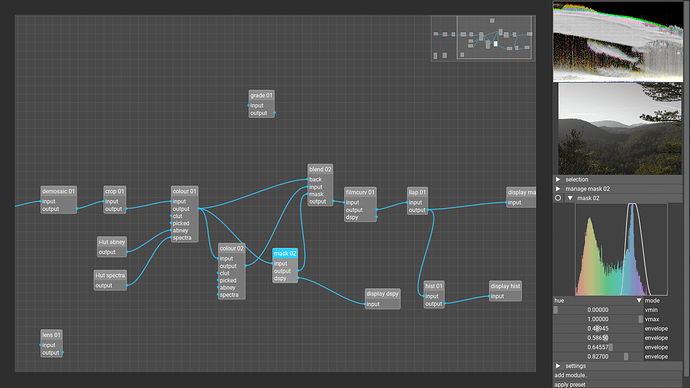Select the blend 02 node title

[x=320, y=169]
